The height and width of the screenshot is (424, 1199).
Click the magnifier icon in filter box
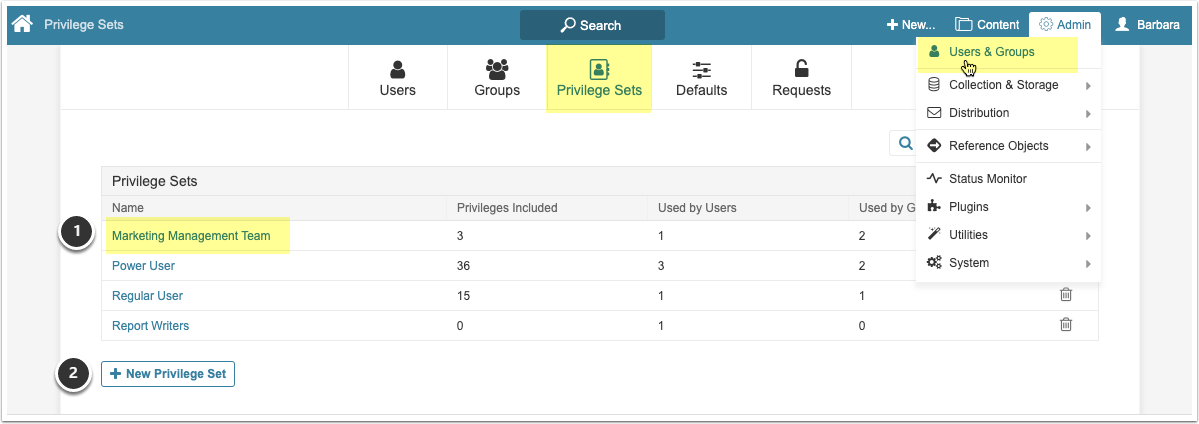[x=904, y=144]
